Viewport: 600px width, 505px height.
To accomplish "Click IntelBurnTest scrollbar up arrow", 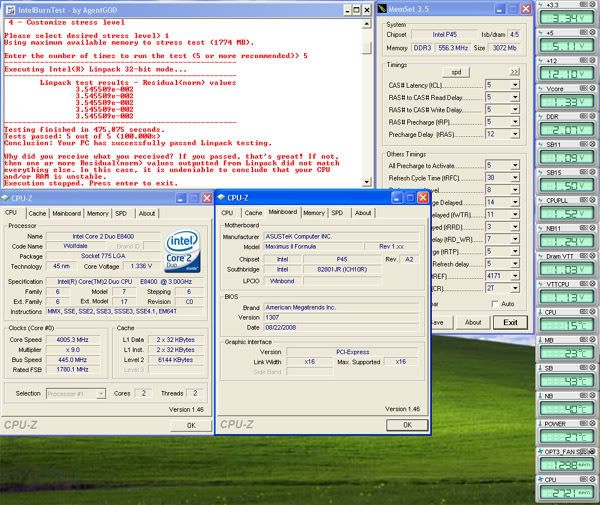I will pyautogui.click(x=367, y=24).
